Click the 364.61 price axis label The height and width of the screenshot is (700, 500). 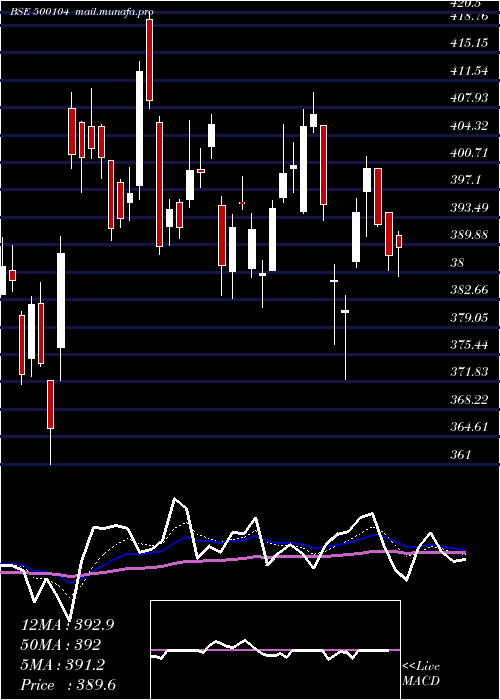[x=469, y=427]
